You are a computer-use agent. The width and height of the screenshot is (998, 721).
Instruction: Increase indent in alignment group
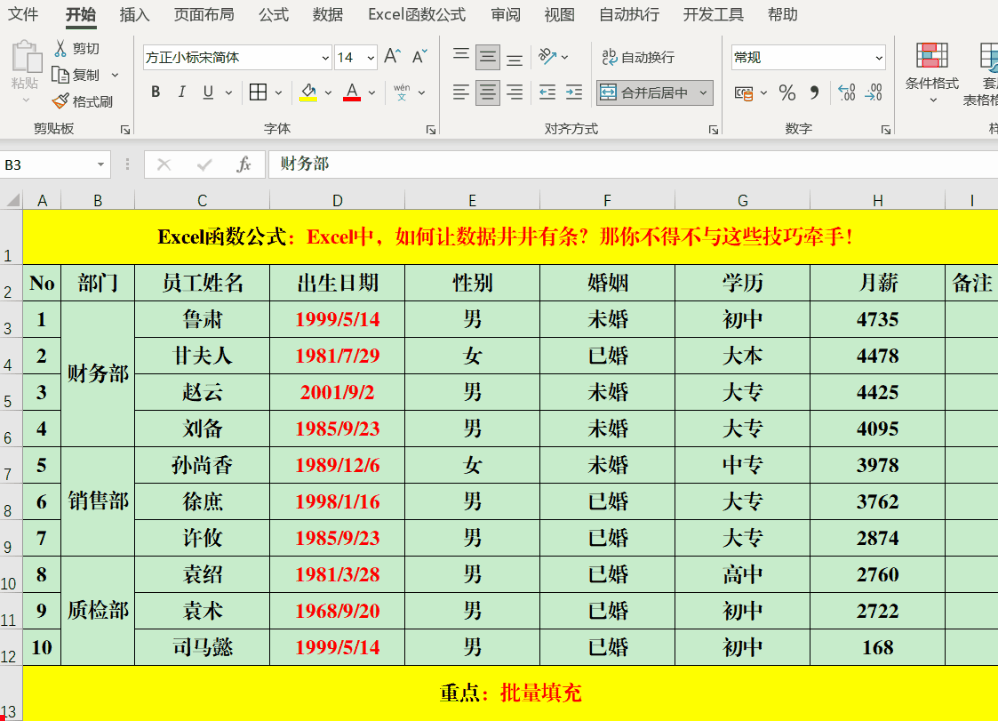(x=574, y=92)
